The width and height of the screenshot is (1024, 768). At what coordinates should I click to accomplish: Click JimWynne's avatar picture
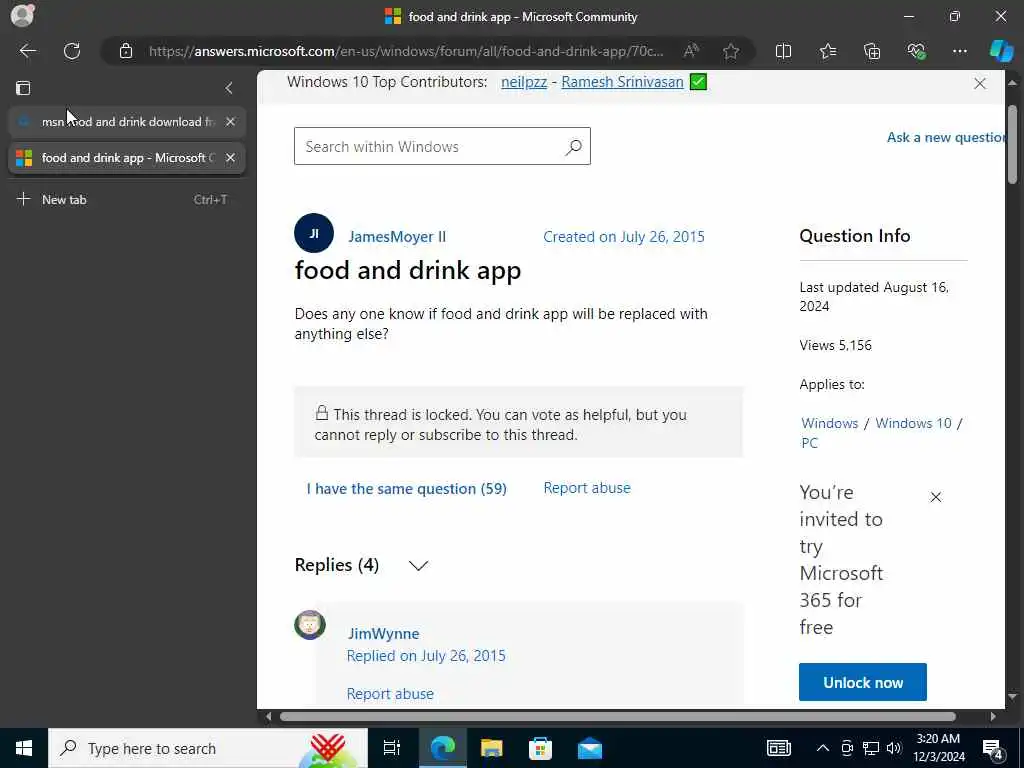click(310, 625)
